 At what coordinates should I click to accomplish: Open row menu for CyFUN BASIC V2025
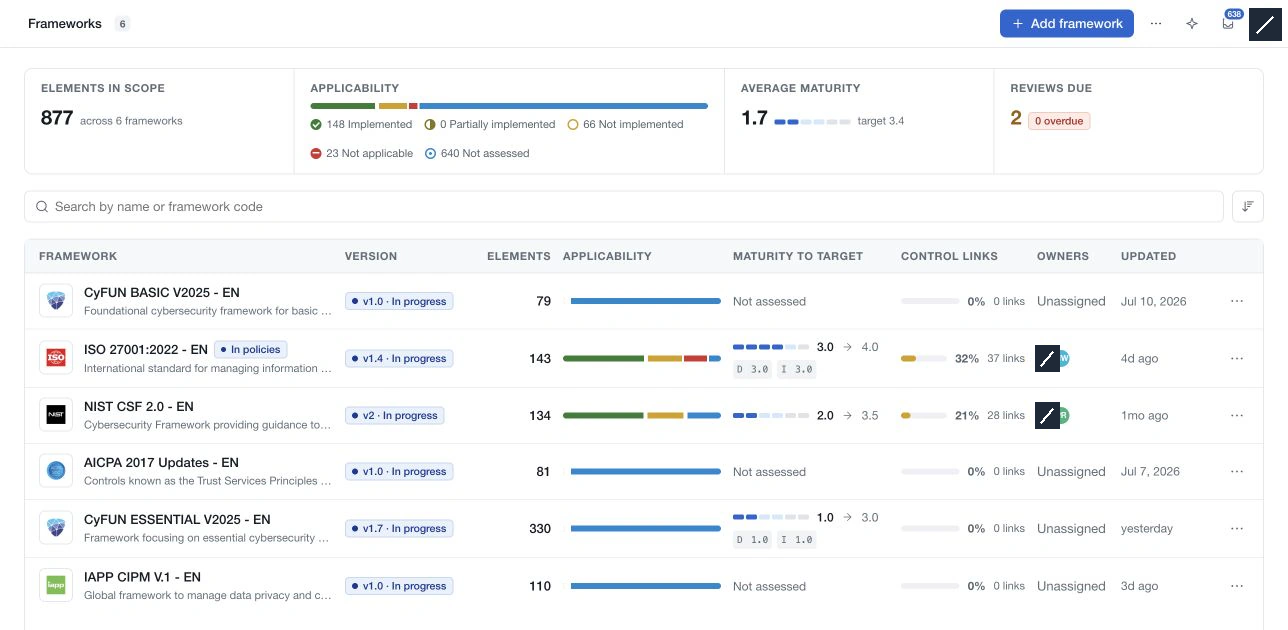[1237, 301]
